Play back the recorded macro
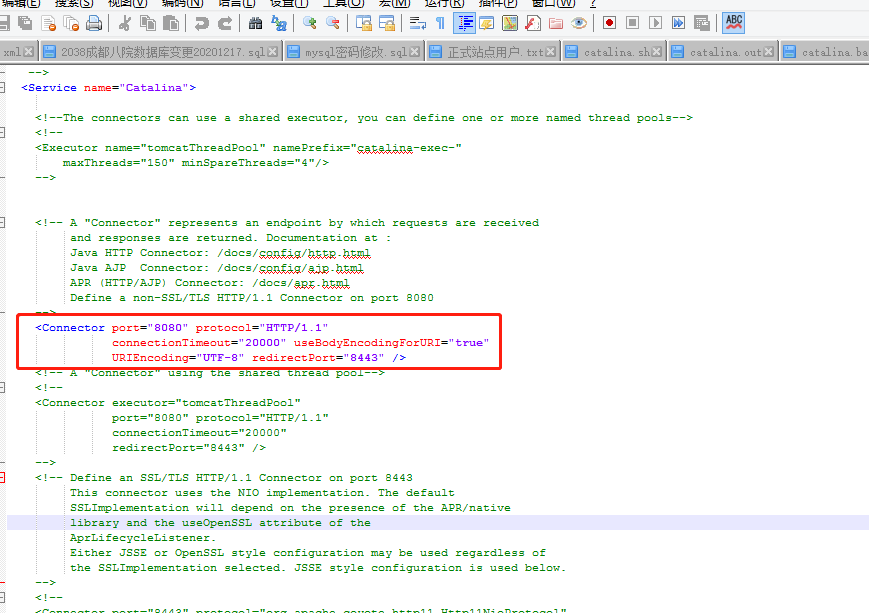The image size is (869, 613). 656,23
